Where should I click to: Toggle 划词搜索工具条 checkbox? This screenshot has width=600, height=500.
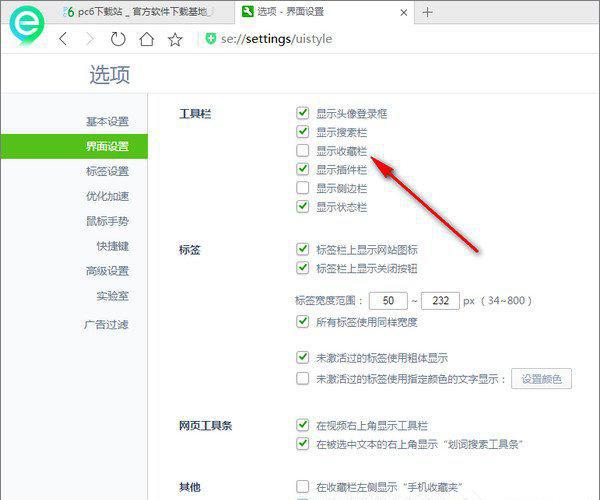click(302, 443)
